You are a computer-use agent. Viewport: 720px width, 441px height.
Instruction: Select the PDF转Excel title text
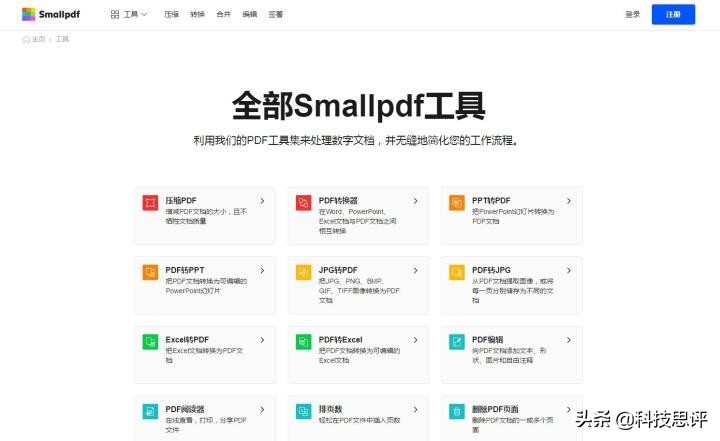[x=340, y=339]
